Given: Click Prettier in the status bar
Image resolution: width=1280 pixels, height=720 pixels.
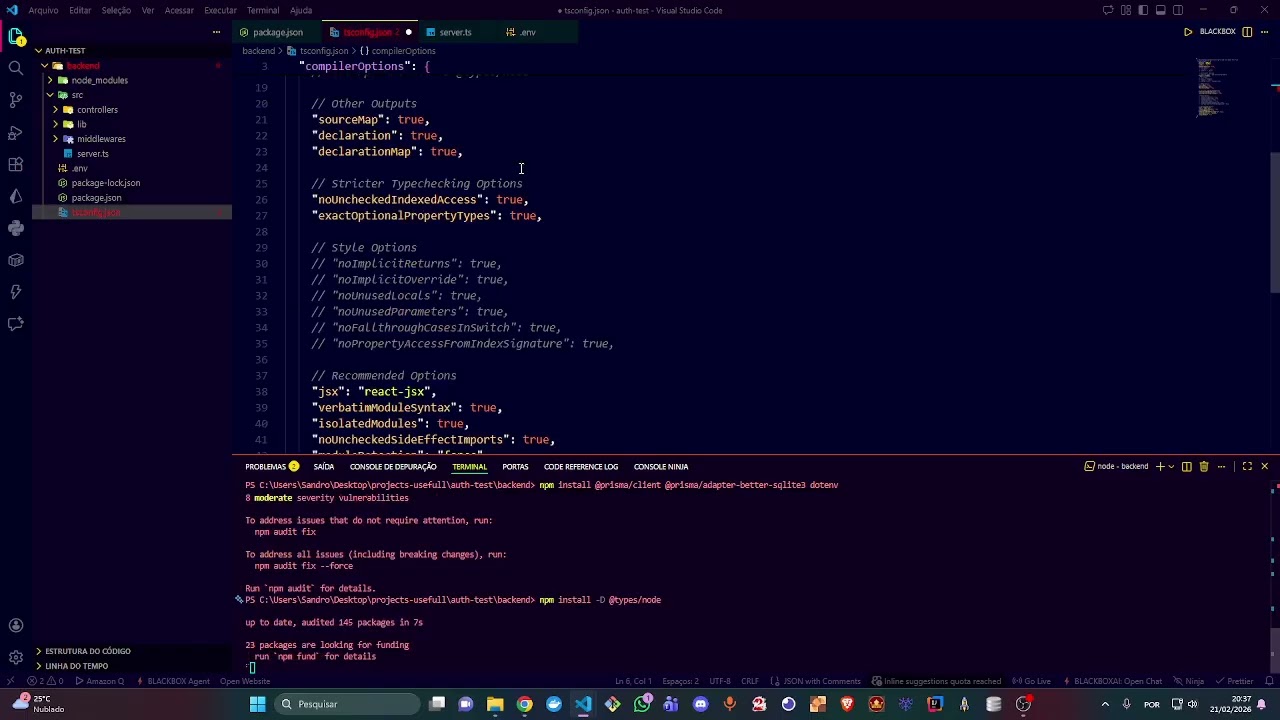Looking at the screenshot, I should 1234,681.
